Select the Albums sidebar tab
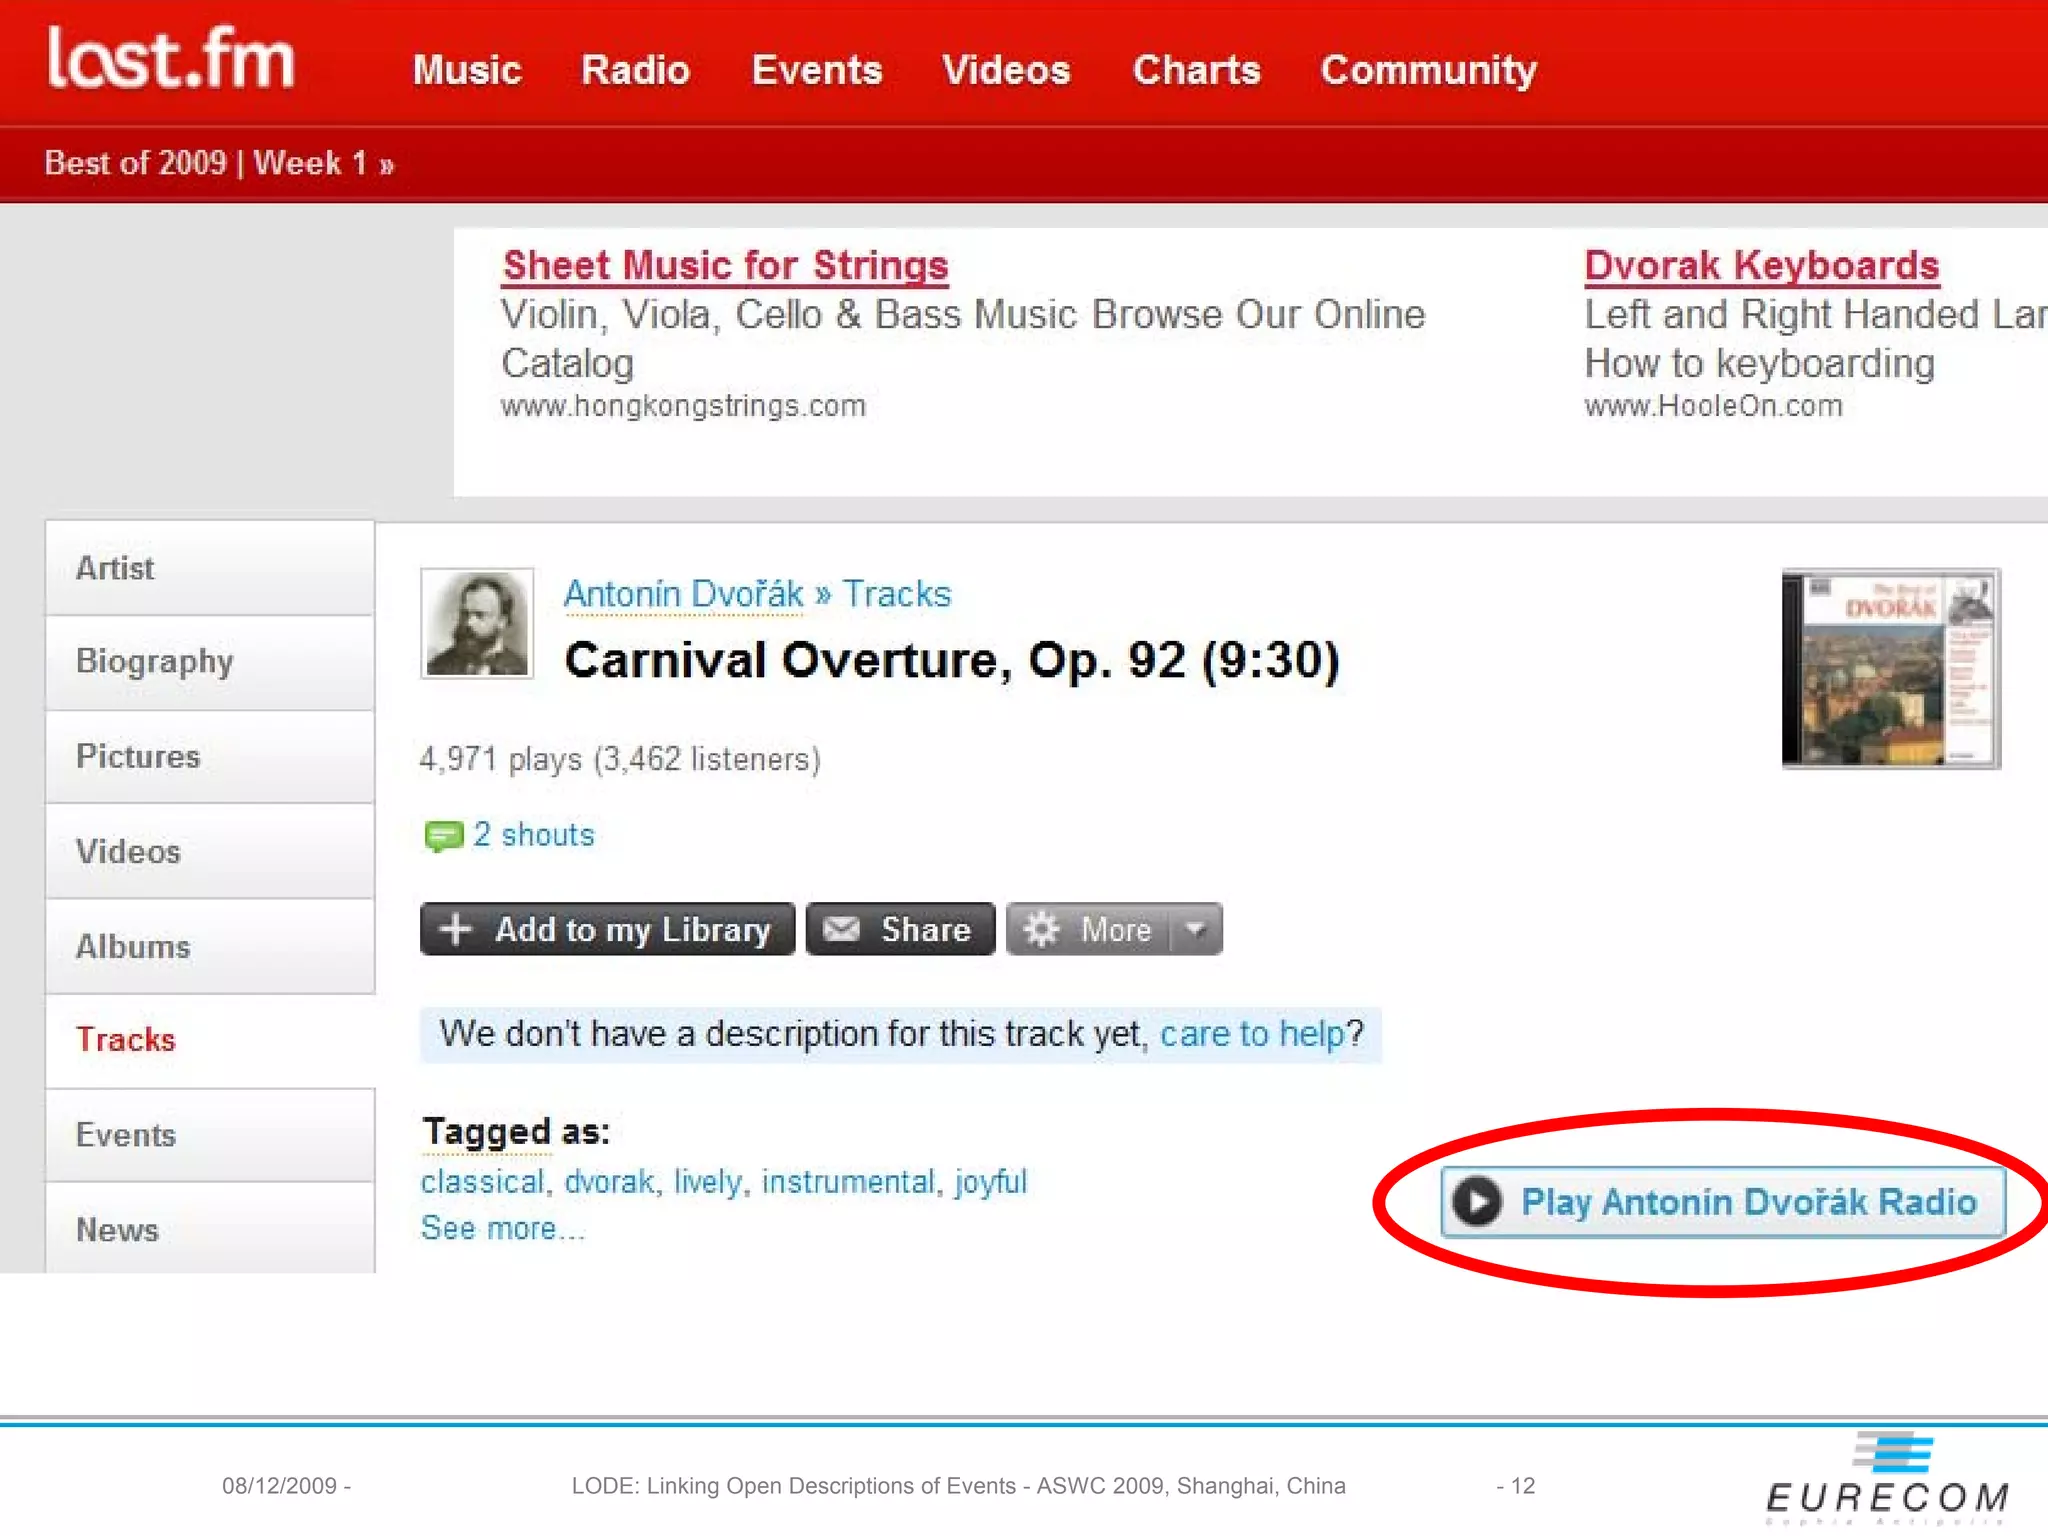The width and height of the screenshot is (2048, 1536). point(133,946)
